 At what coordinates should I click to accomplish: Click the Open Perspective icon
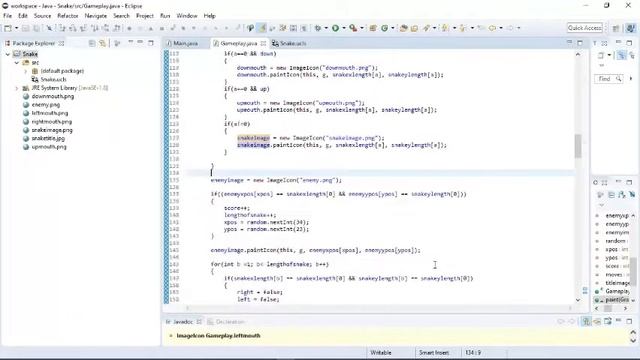pos(616,28)
